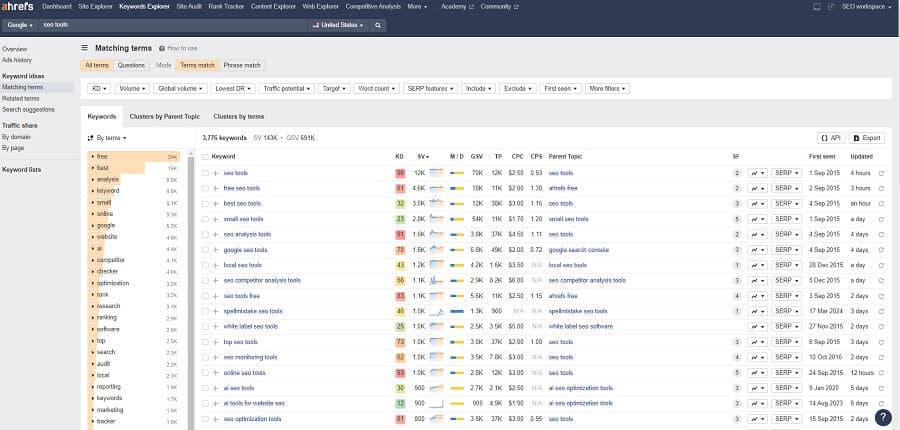The width and height of the screenshot is (900, 430).
Task: Check the free seo tools checkbox
Action: [x=205, y=188]
